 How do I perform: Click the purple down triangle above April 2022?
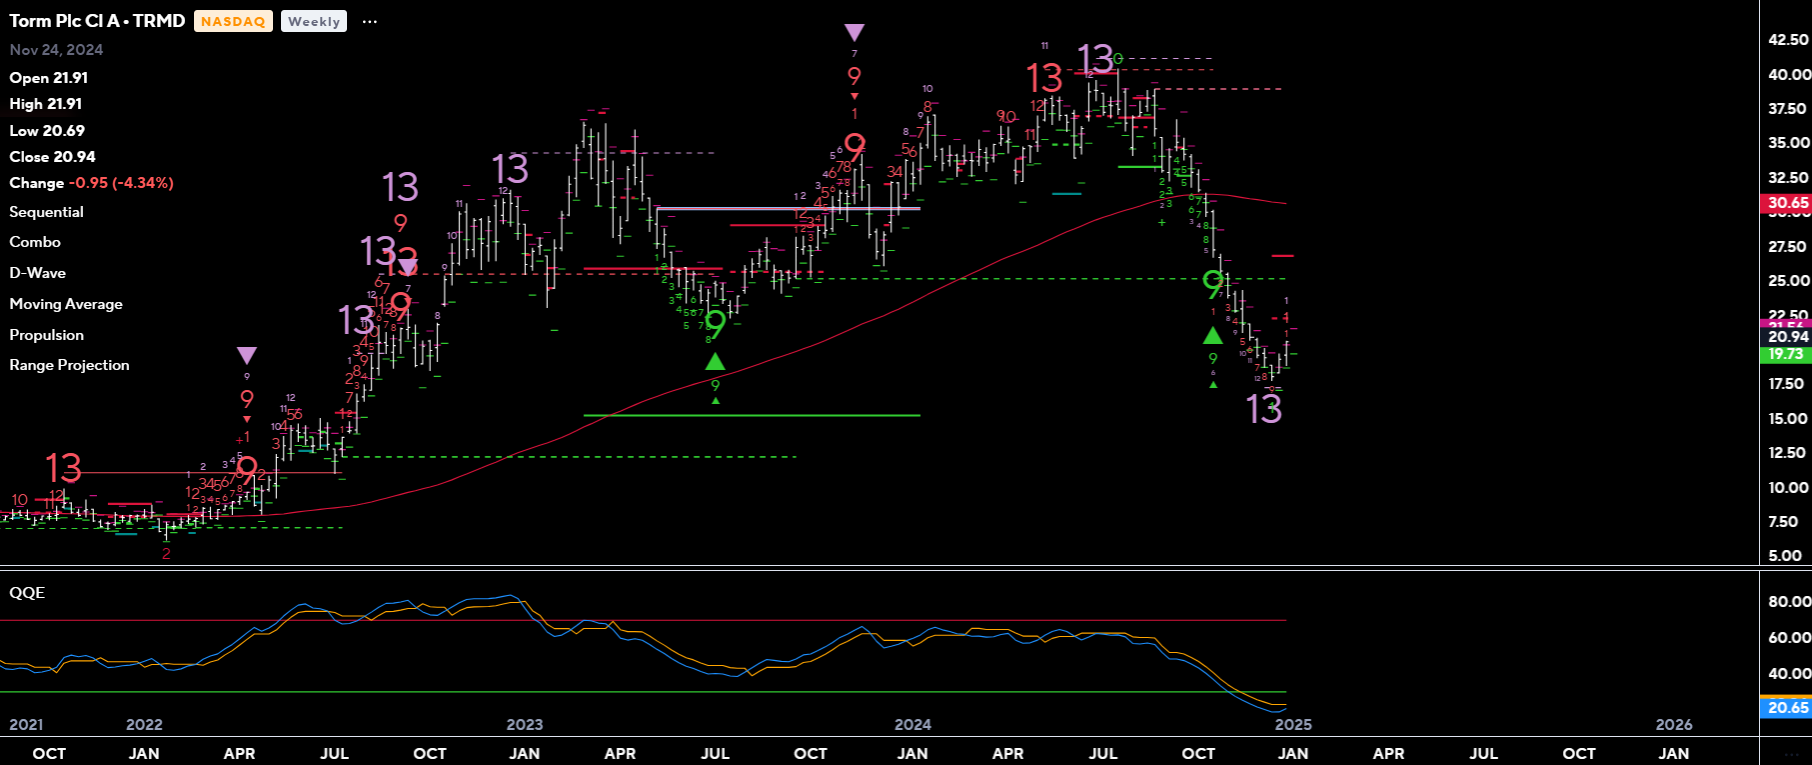point(247,356)
